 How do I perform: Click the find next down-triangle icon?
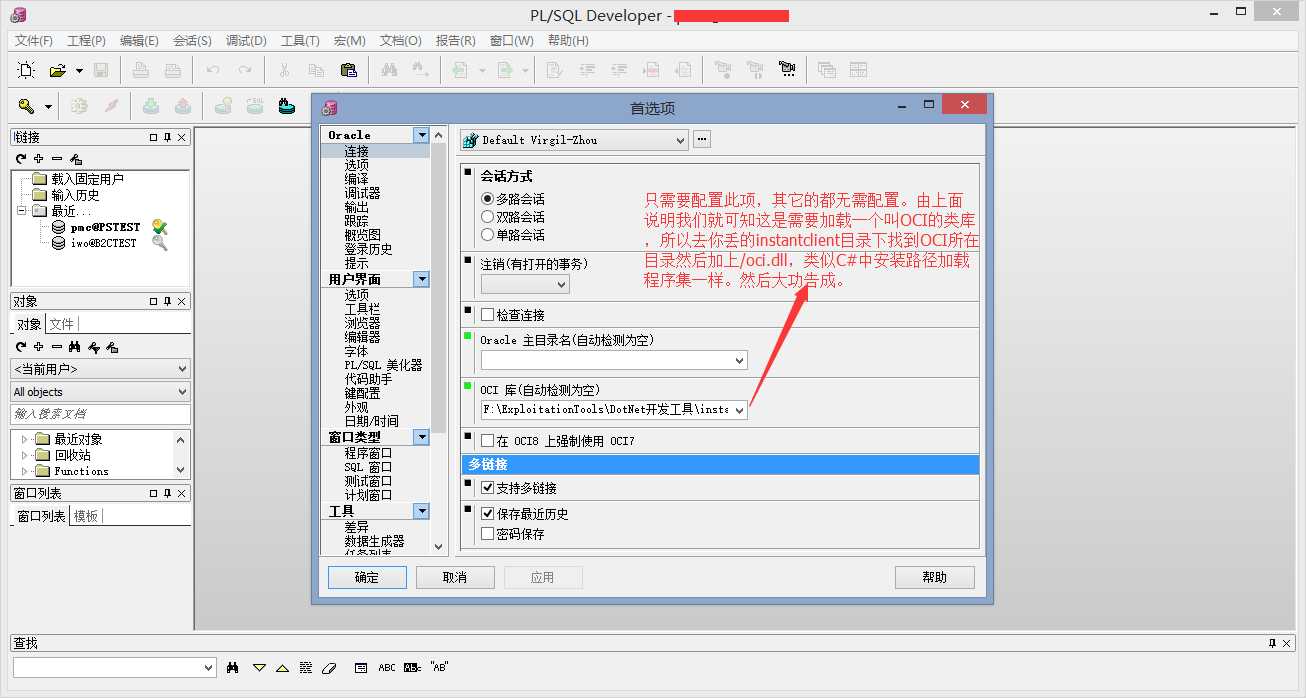coord(259,667)
